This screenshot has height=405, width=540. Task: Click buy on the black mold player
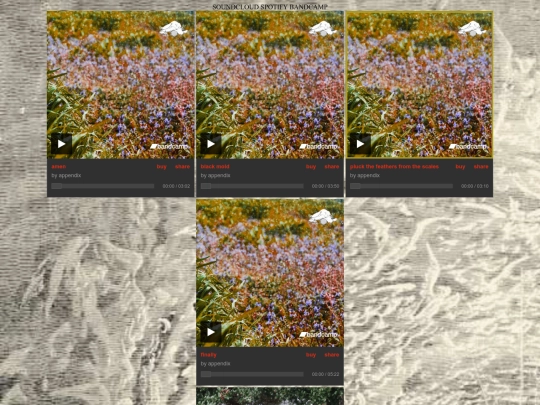tap(311, 167)
